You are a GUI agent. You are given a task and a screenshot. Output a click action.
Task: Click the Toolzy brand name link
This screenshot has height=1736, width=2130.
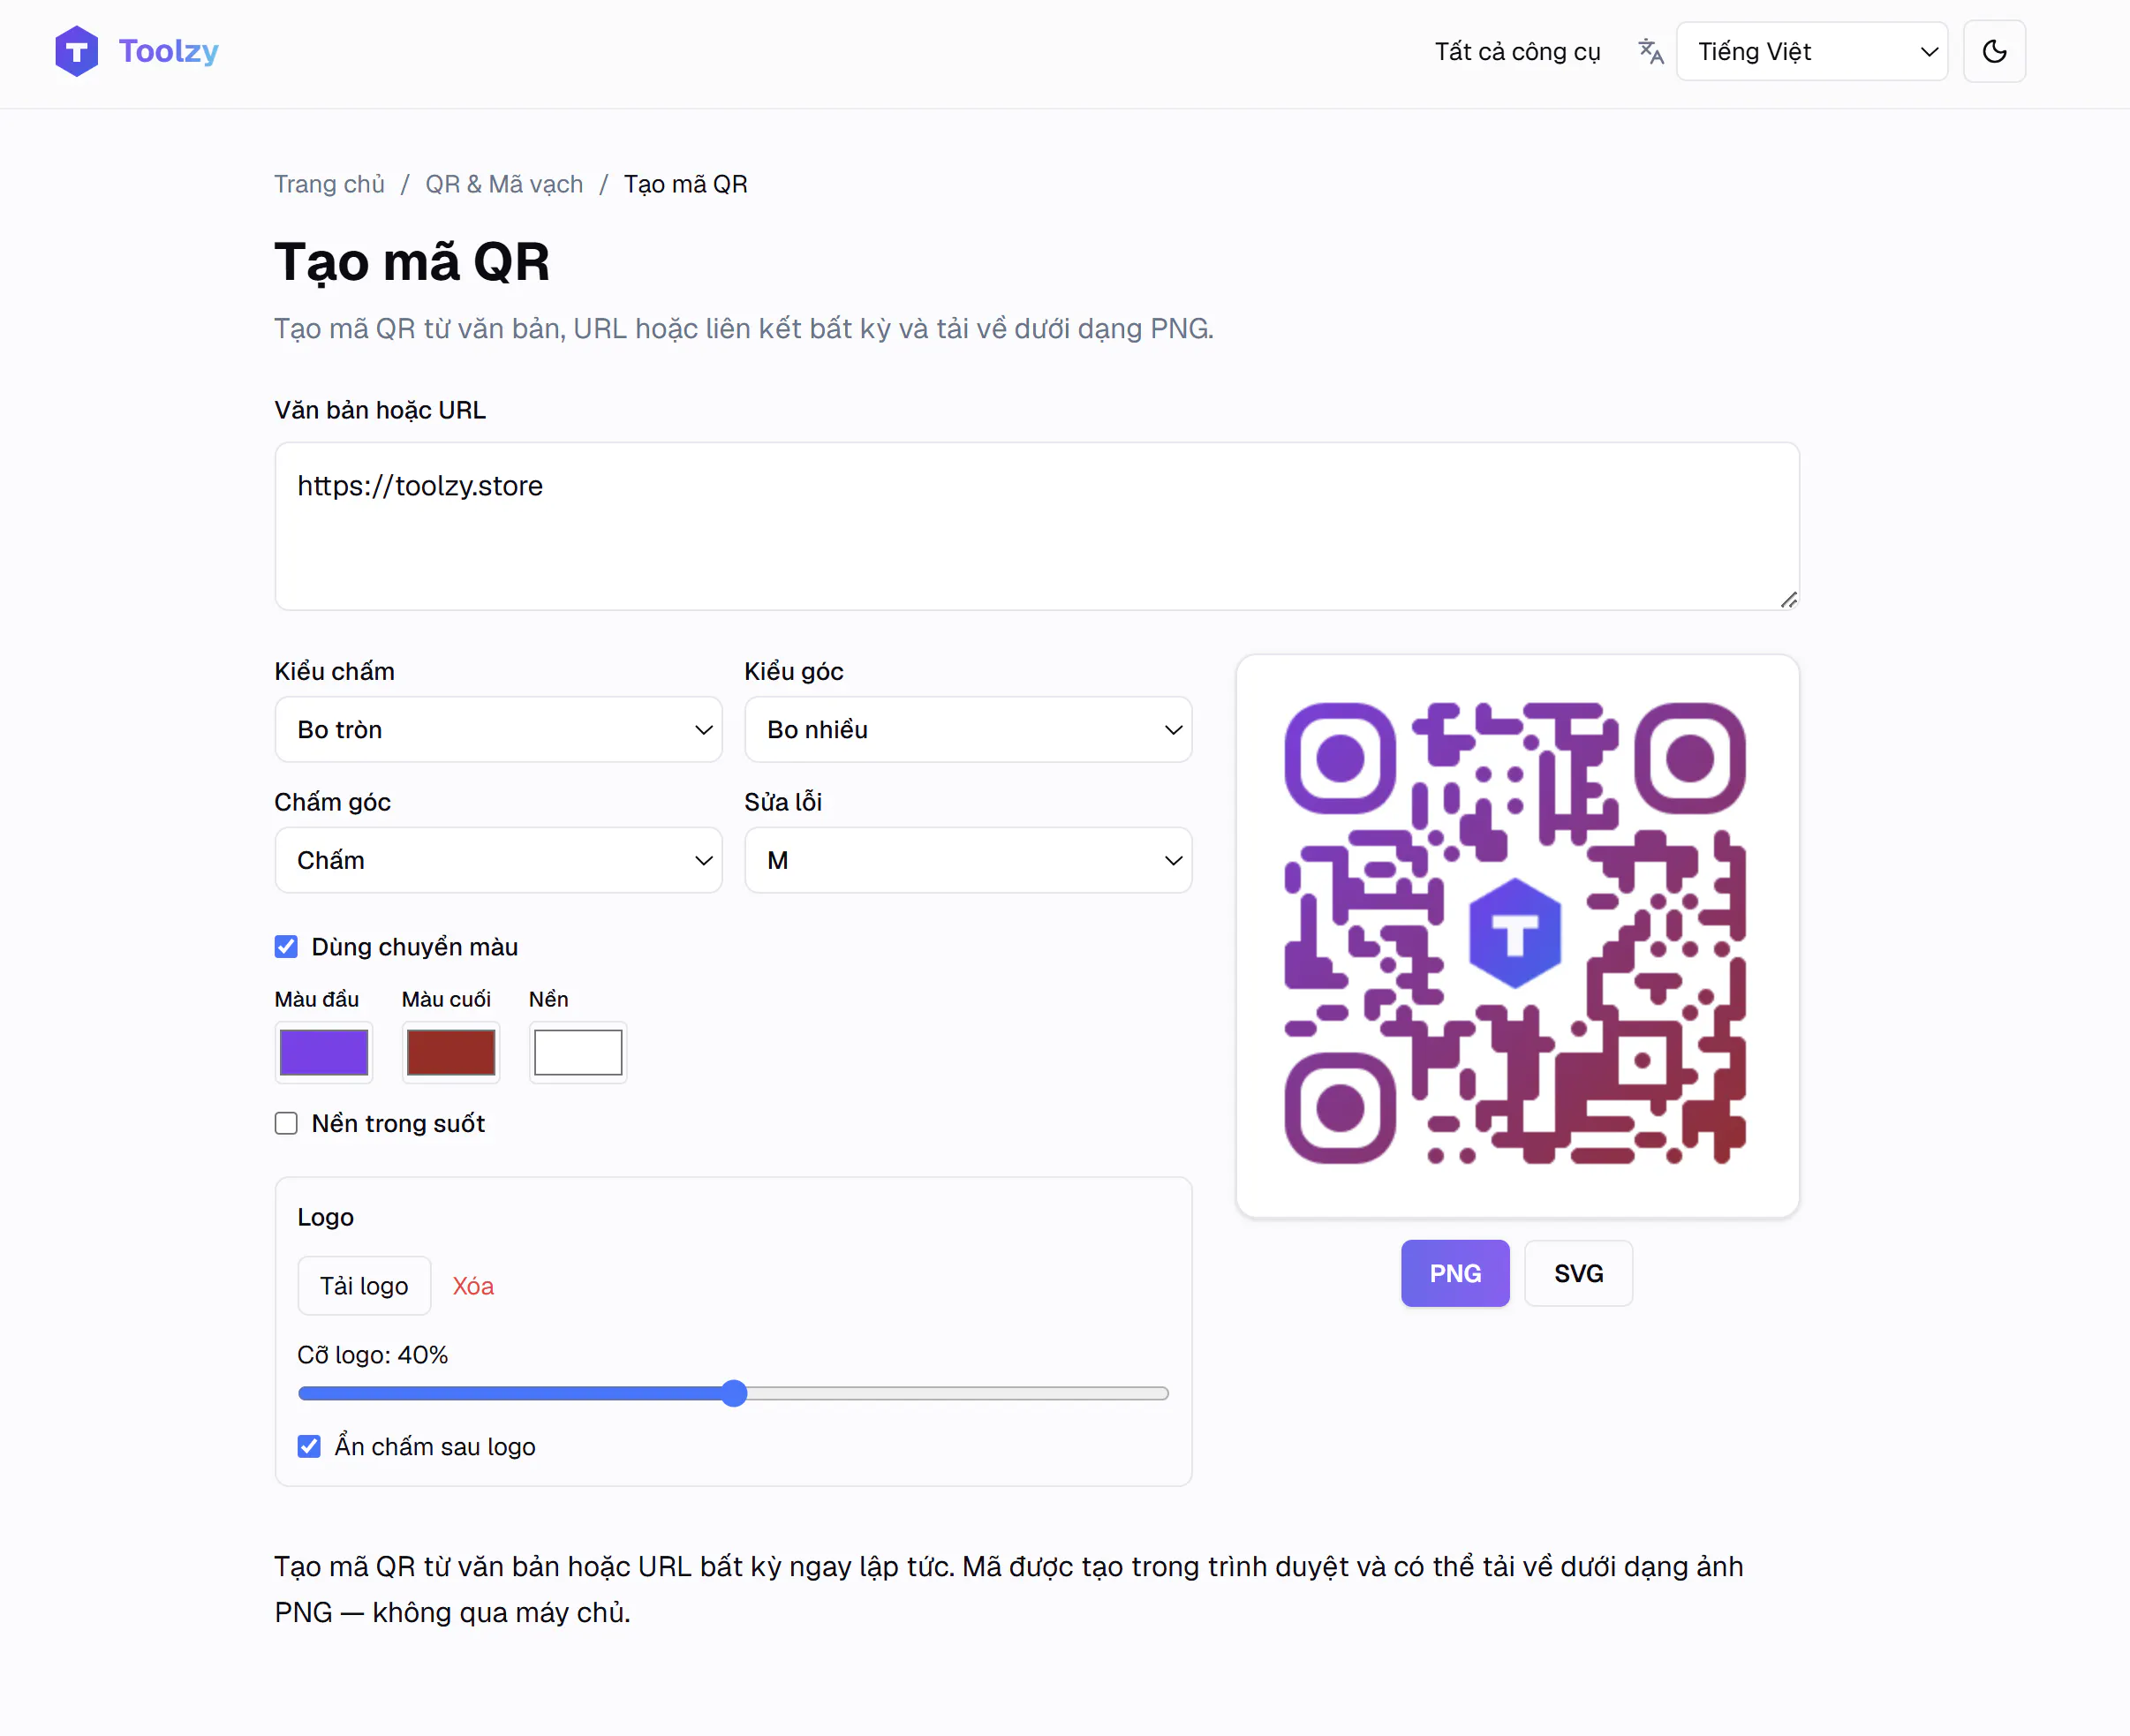click(x=169, y=51)
